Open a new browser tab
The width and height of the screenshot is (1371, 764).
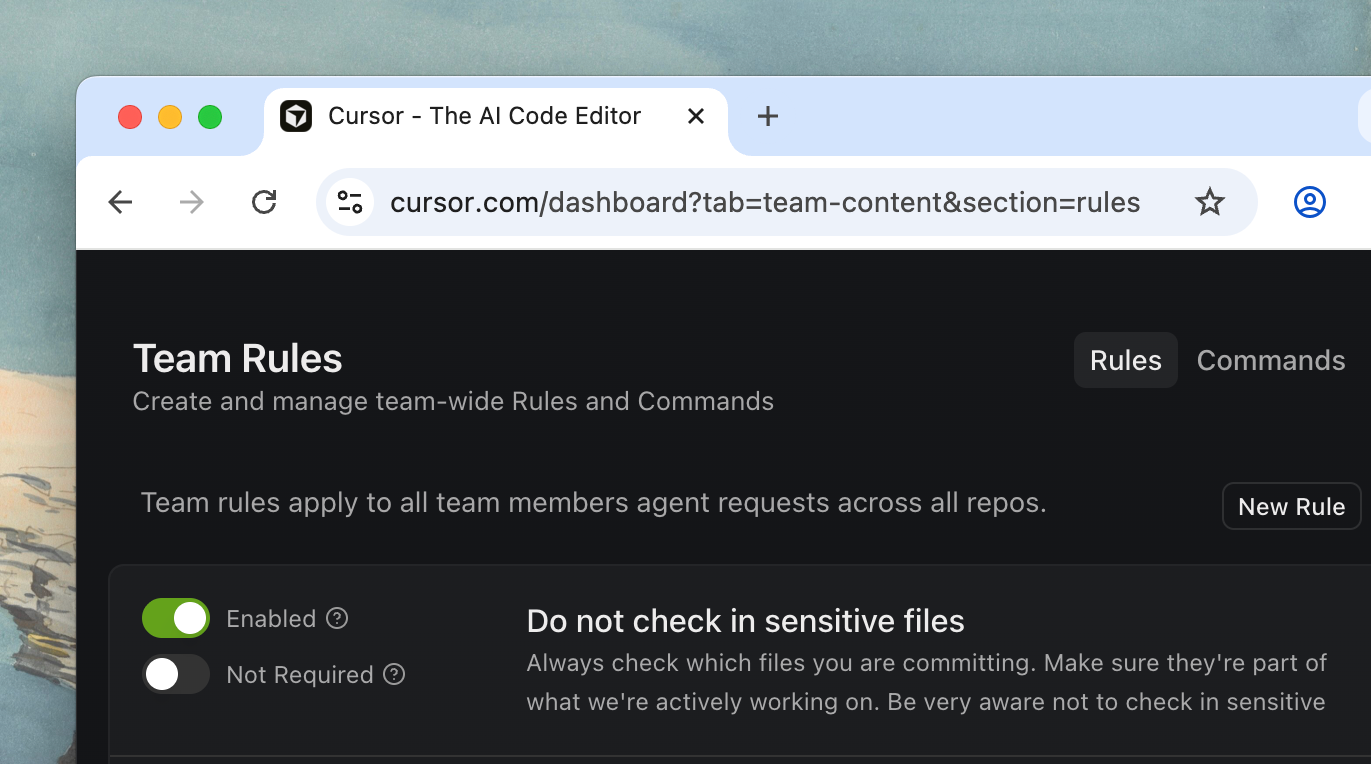coord(768,116)
